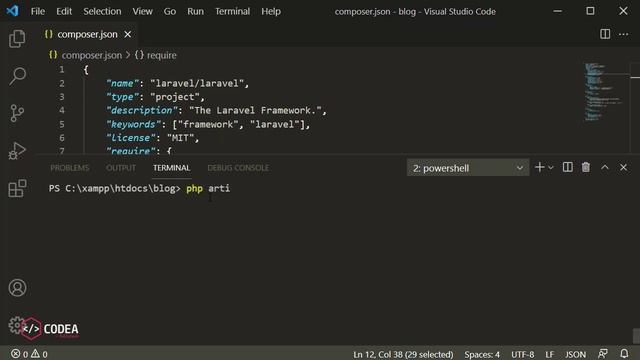
Task: Open the Run menu
Action: [x=196, y=11]
